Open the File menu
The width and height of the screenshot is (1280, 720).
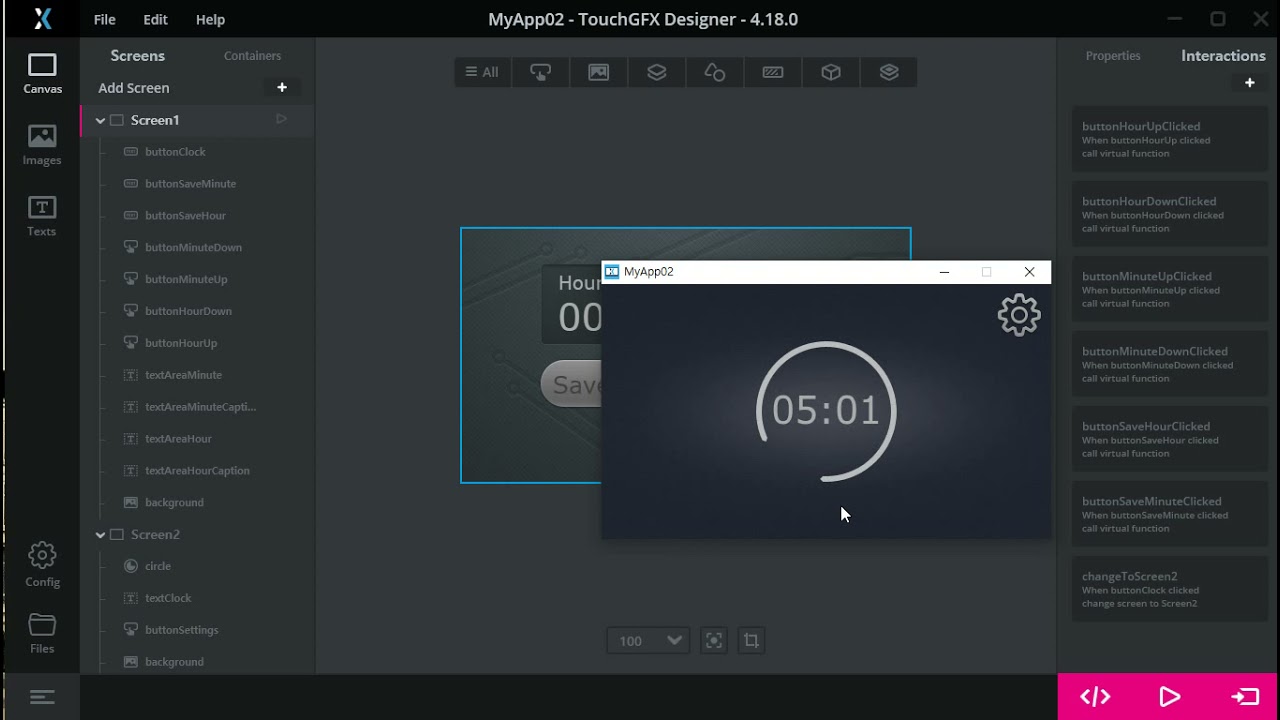coord(104,19)
